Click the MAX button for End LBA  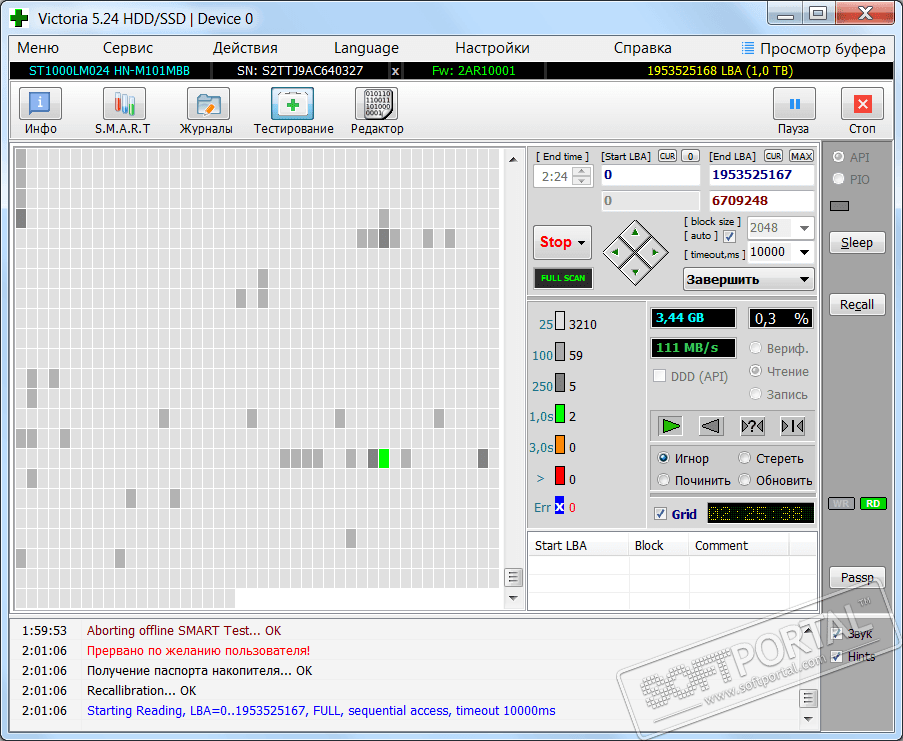point(801,156)
